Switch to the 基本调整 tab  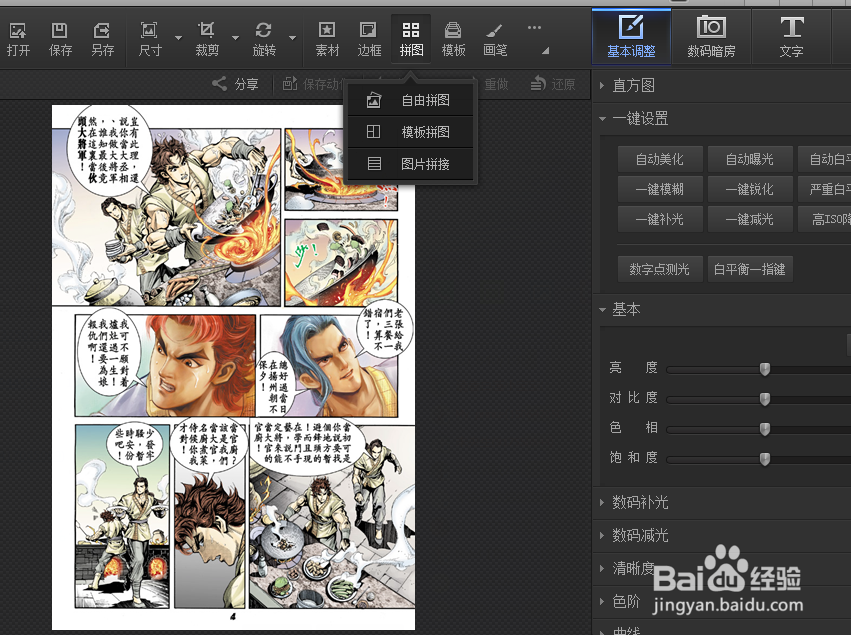pyautogui.click(x=631, y=37)
